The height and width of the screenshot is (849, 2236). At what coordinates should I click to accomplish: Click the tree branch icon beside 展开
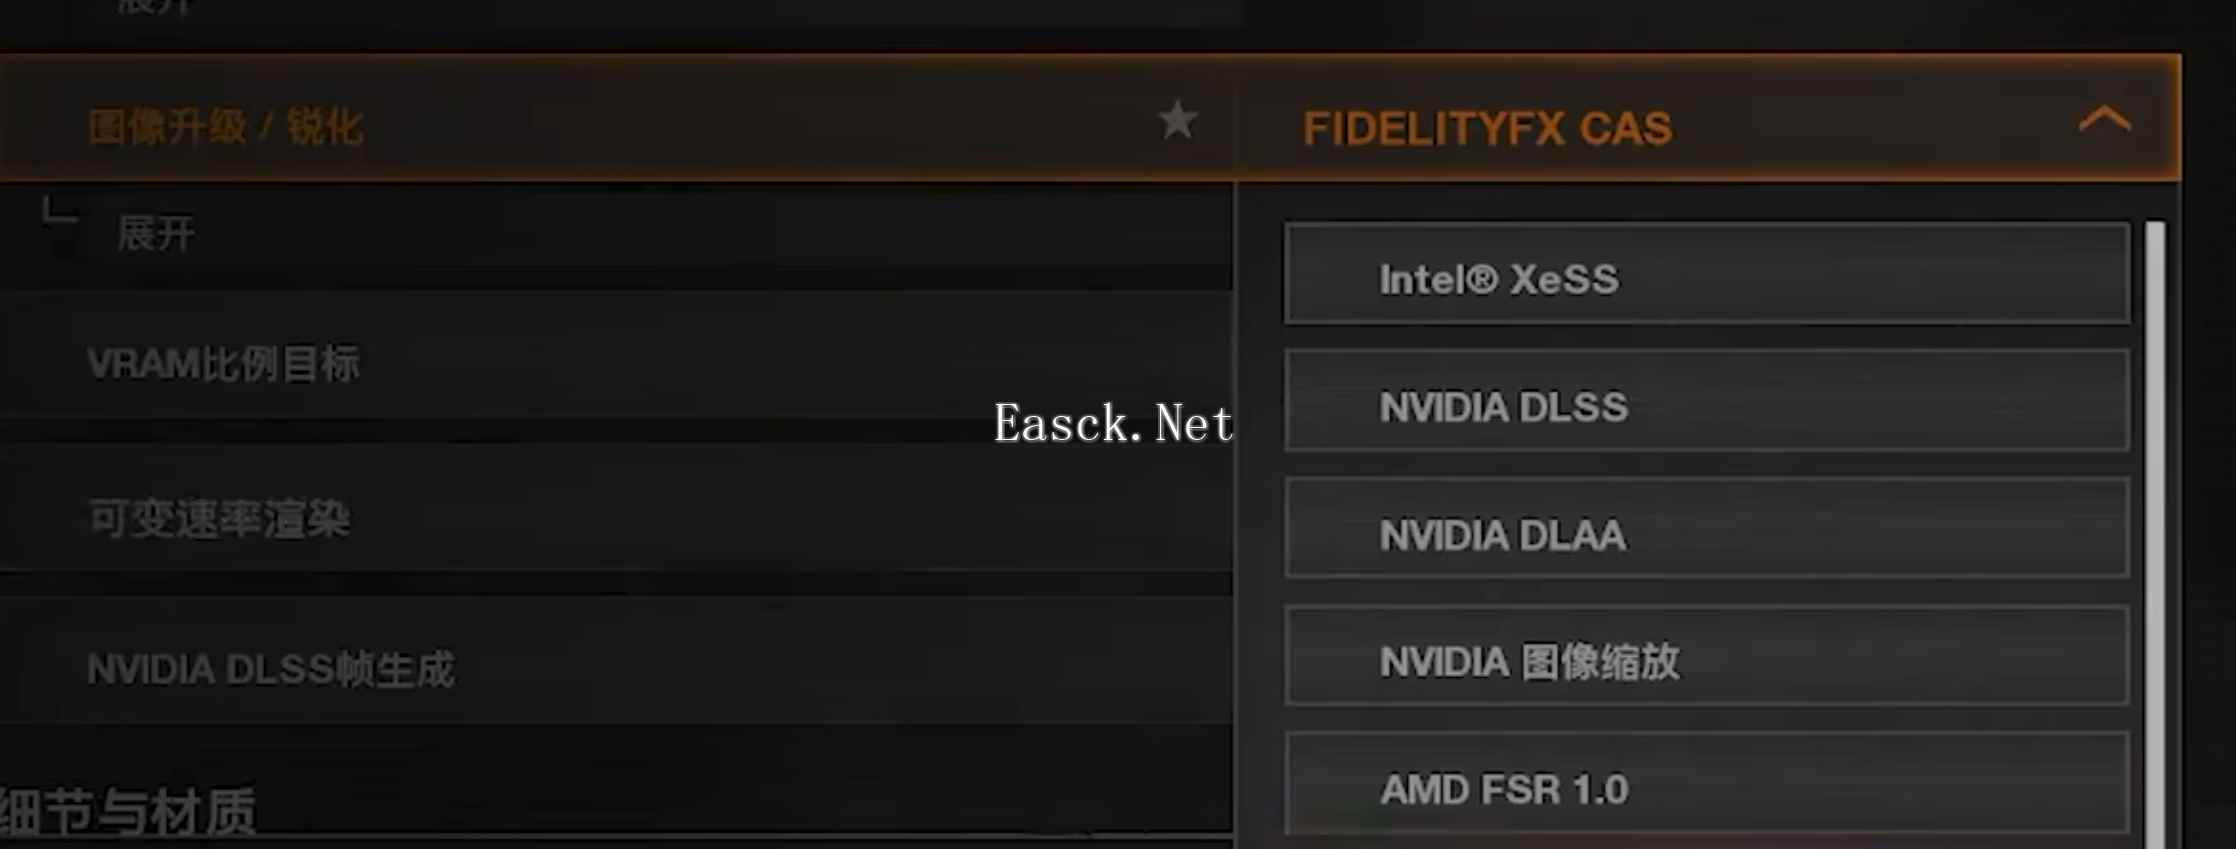[60, 212]
